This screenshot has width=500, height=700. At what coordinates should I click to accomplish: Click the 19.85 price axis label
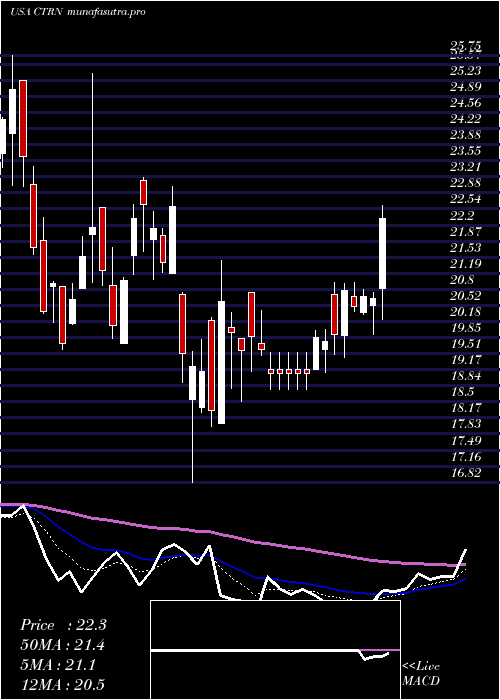[466, 328]
